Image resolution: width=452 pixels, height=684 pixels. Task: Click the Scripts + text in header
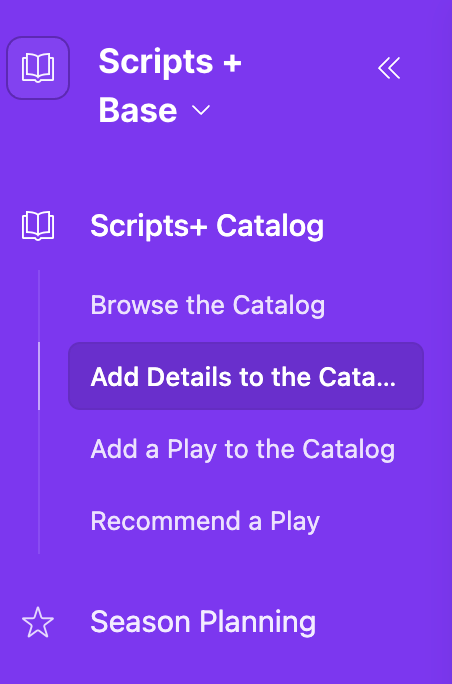(x=170, y=62)
